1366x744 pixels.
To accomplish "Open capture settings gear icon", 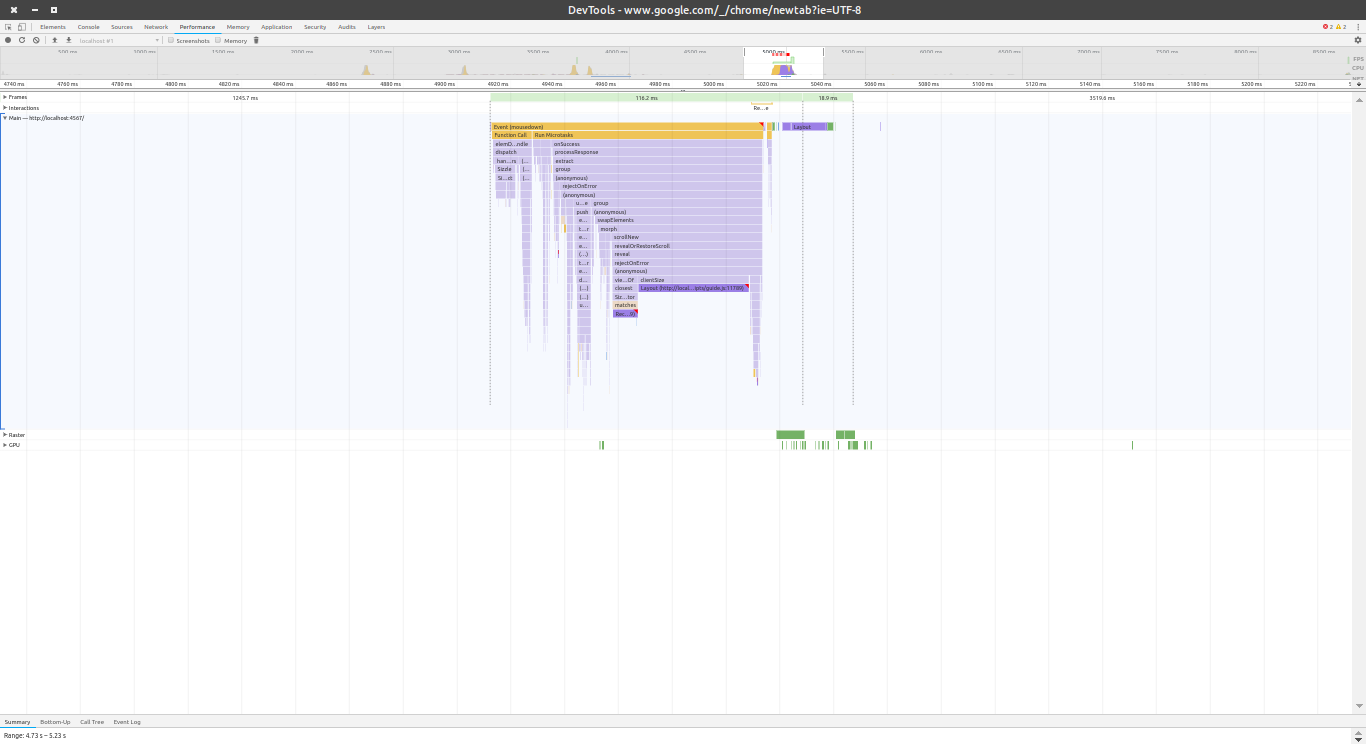I will coord(1357,40).
